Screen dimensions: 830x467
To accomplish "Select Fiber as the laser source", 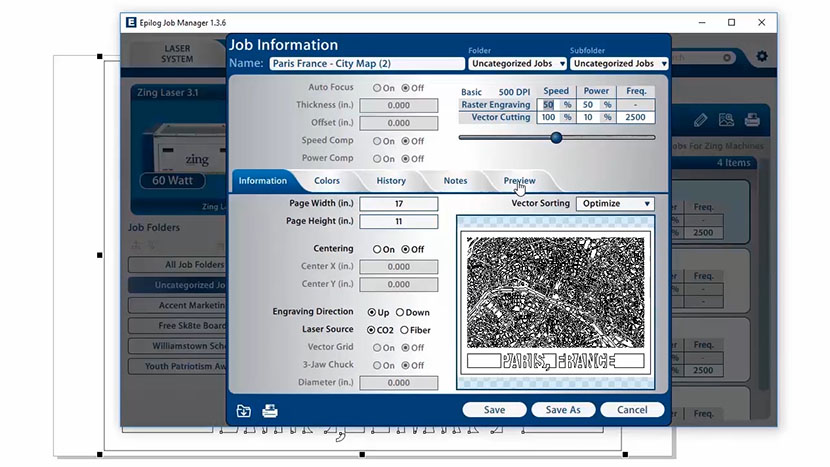I will (x=404, y=330).
